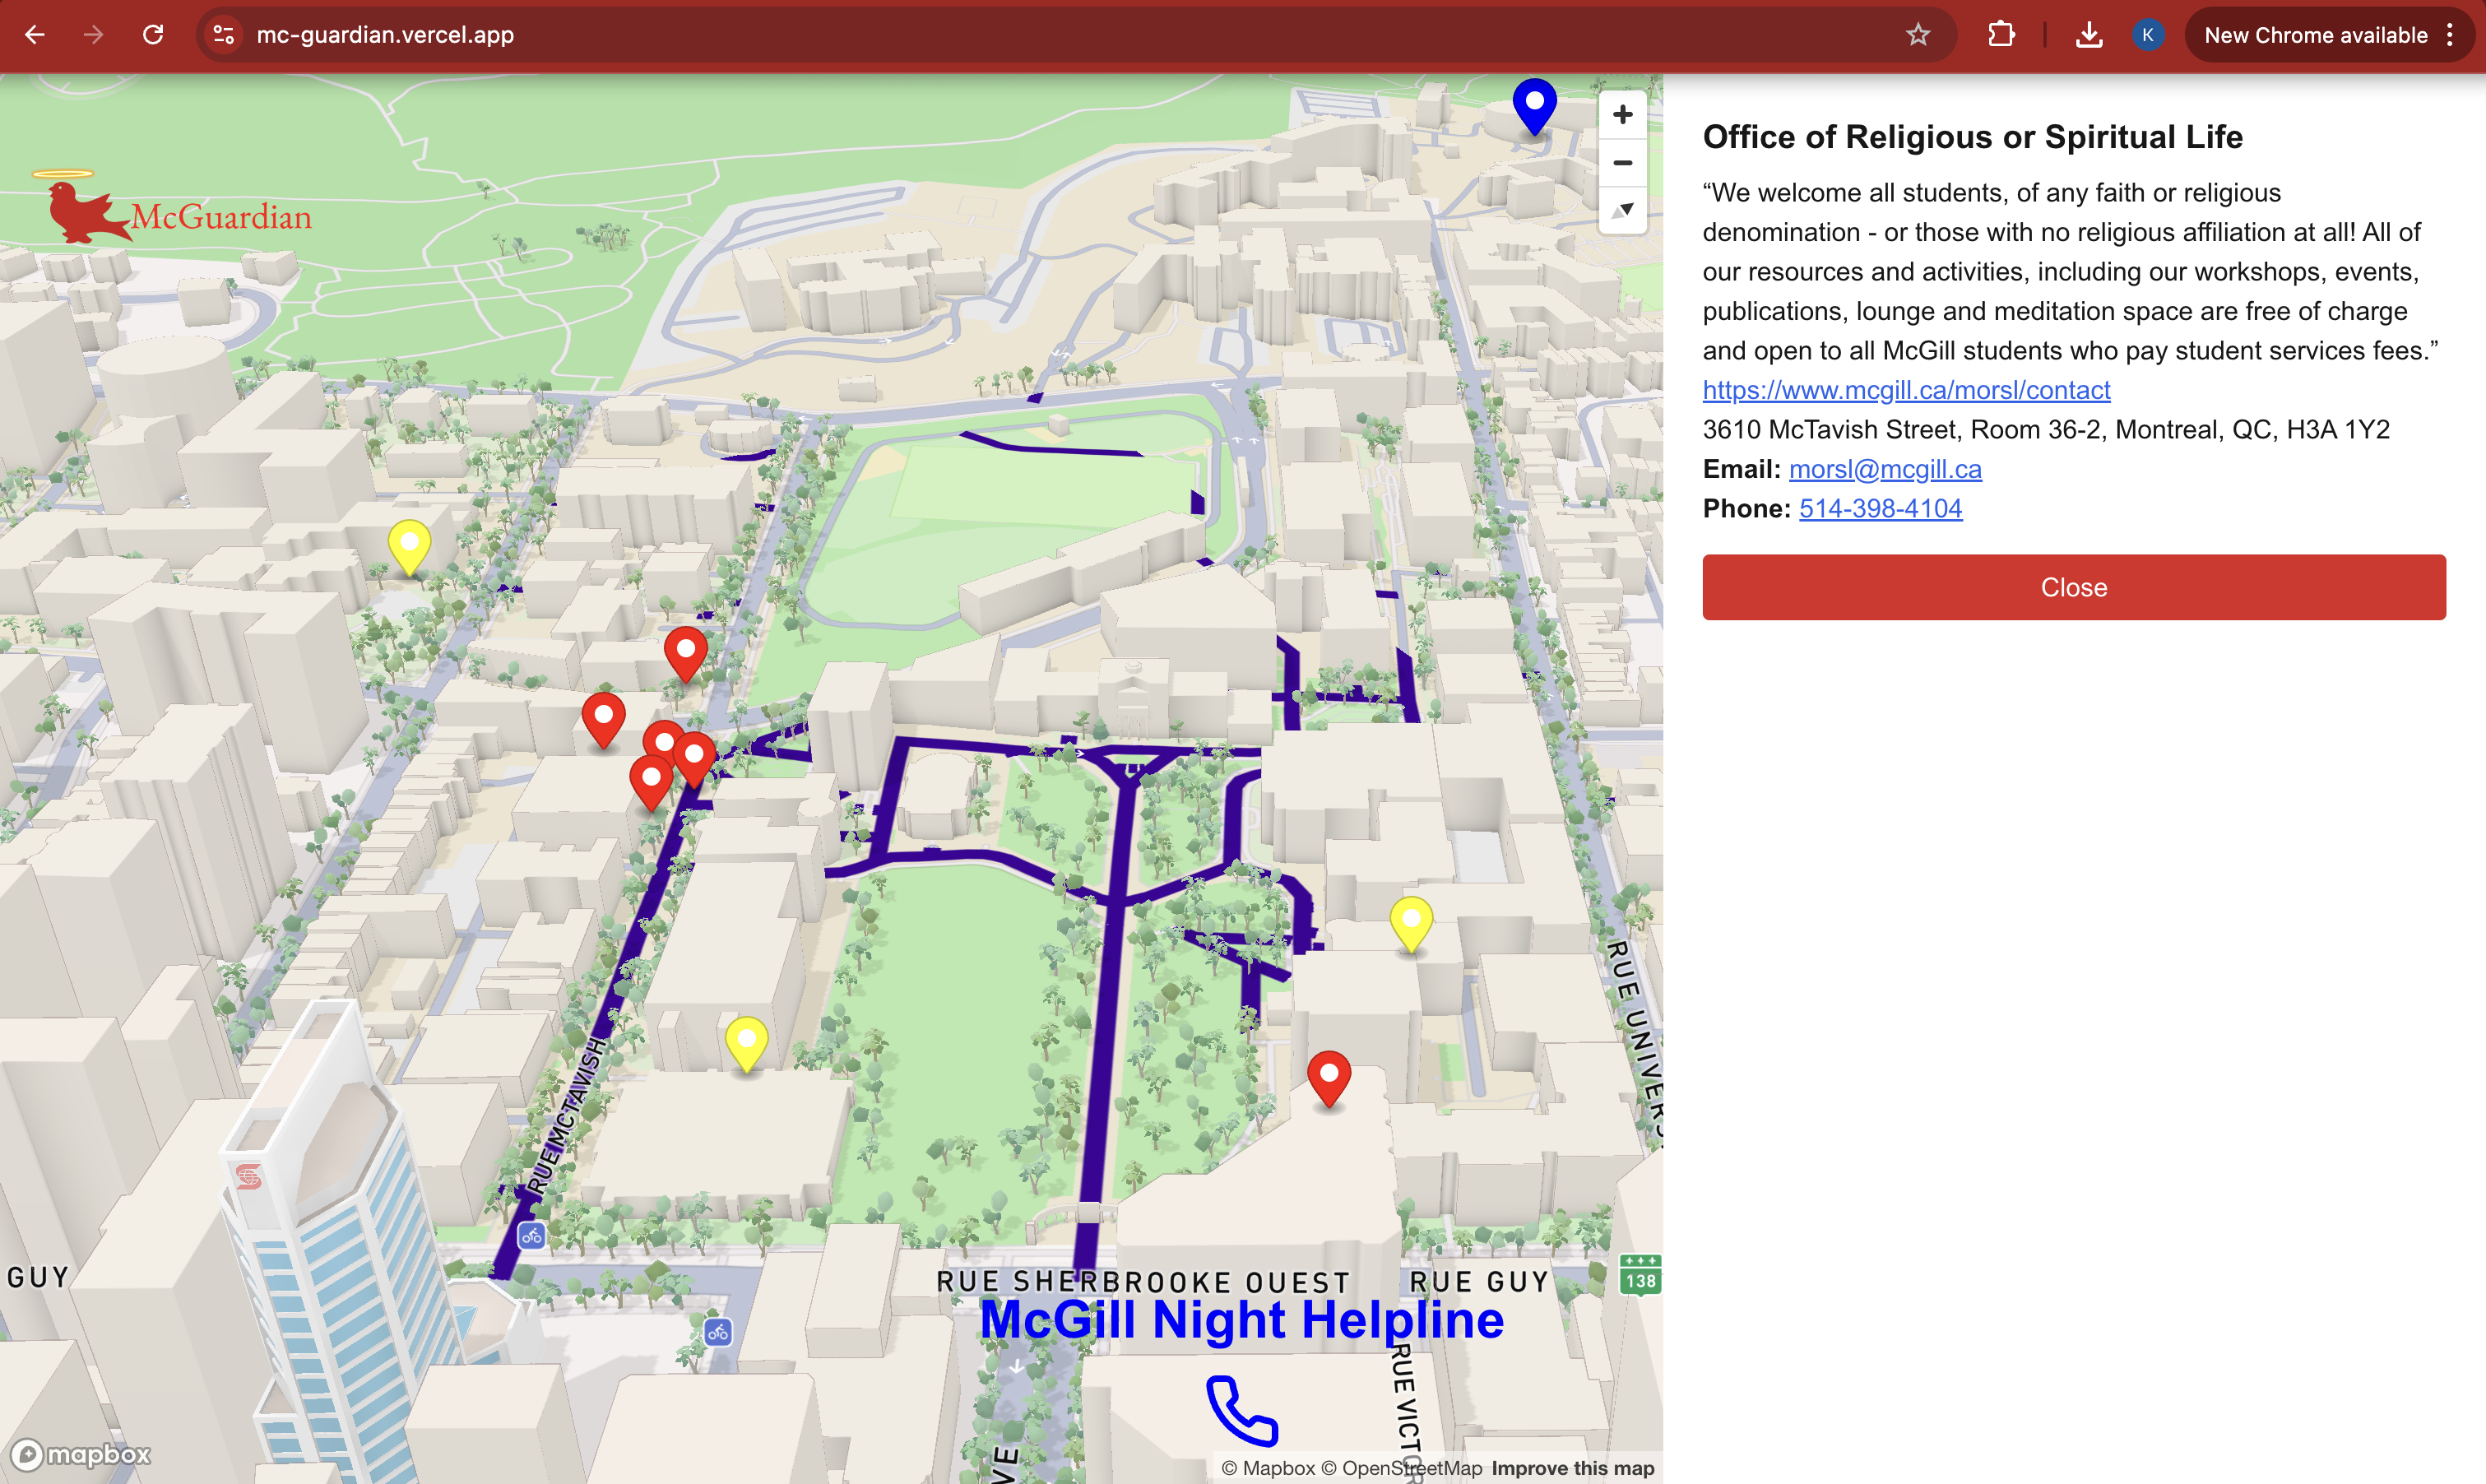The width and height of the screenshot is (2486, 1484).
Task: Click the map zoom out minus button
Action: click(x=1622, y=163)
